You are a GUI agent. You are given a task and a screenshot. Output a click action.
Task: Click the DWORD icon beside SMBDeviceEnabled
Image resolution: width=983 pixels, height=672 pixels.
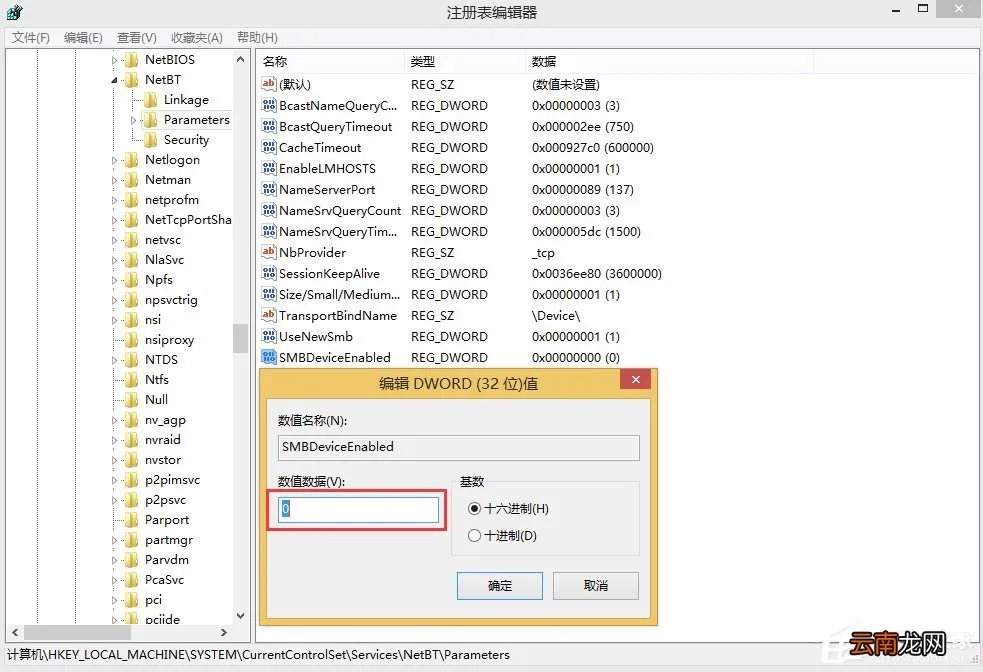pos(267,357)
